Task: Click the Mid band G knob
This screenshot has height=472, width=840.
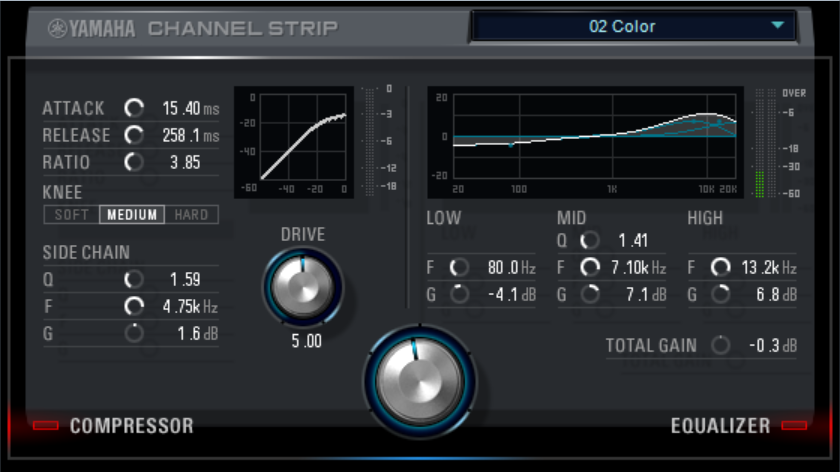Action: coord(590,294)
